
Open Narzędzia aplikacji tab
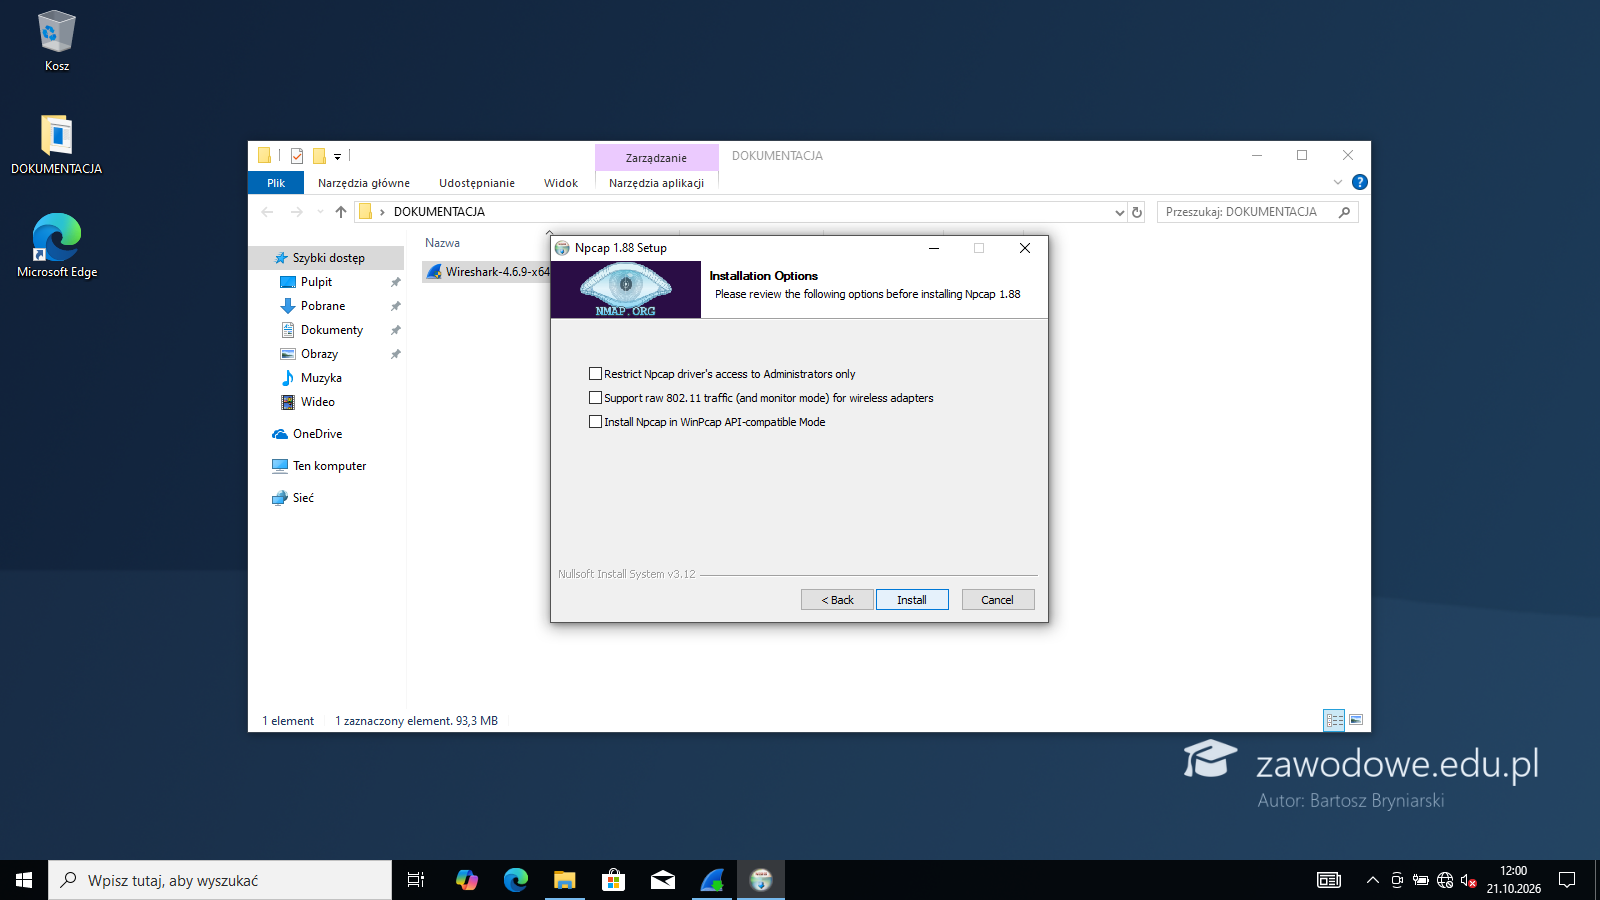pos(656,183)
